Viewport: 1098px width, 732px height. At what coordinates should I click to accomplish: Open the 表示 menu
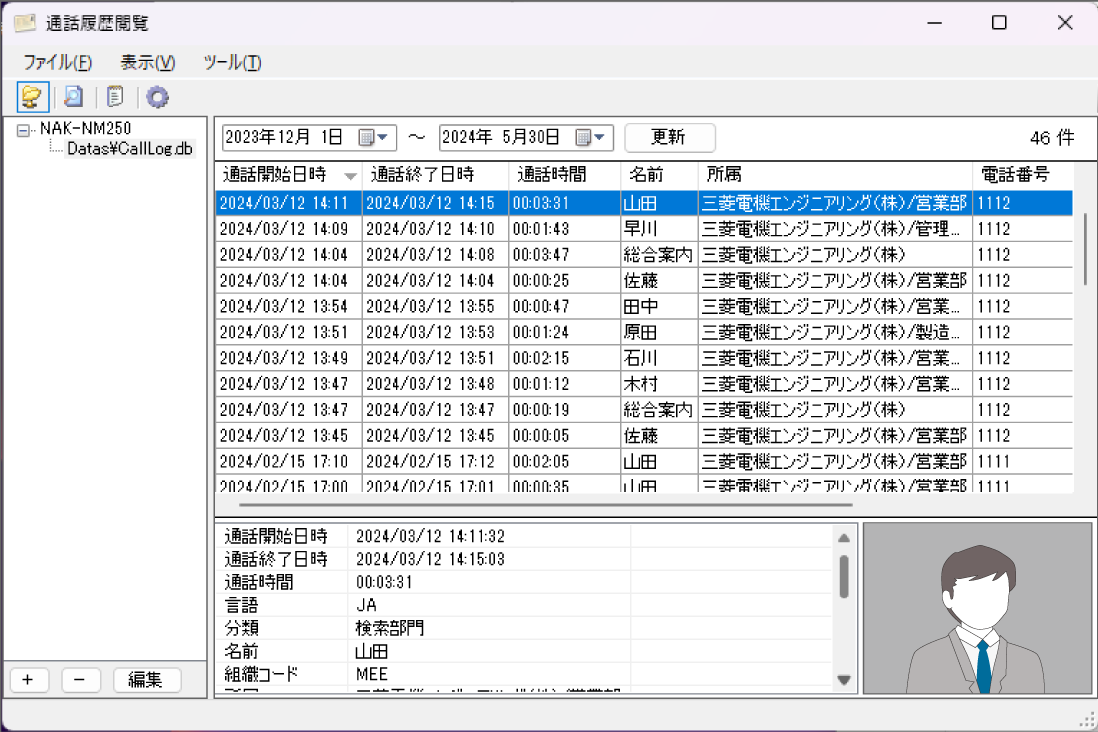[147, 62]
